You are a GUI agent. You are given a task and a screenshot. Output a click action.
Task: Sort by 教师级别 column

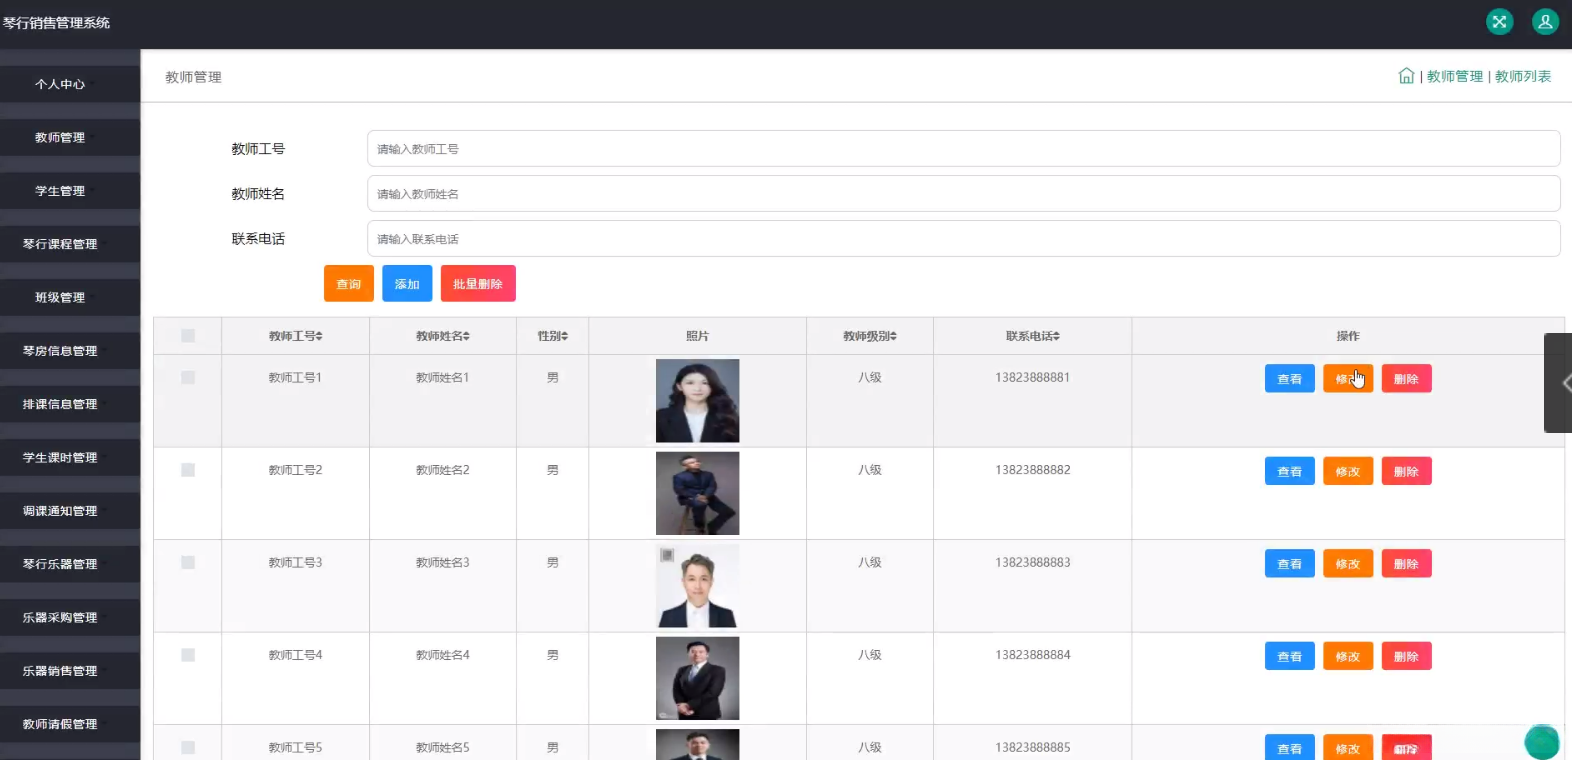(869, 336)
